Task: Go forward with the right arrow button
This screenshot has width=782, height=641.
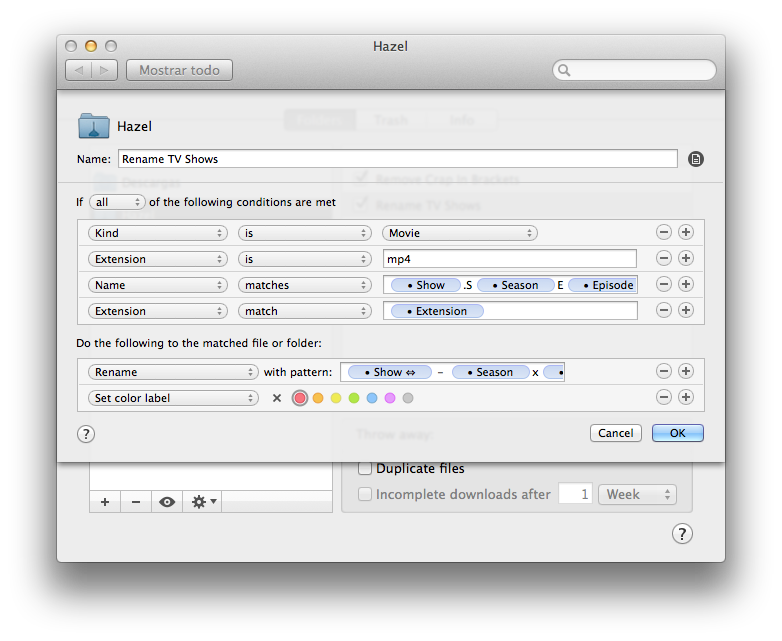Action: click(x=105, y=70)
